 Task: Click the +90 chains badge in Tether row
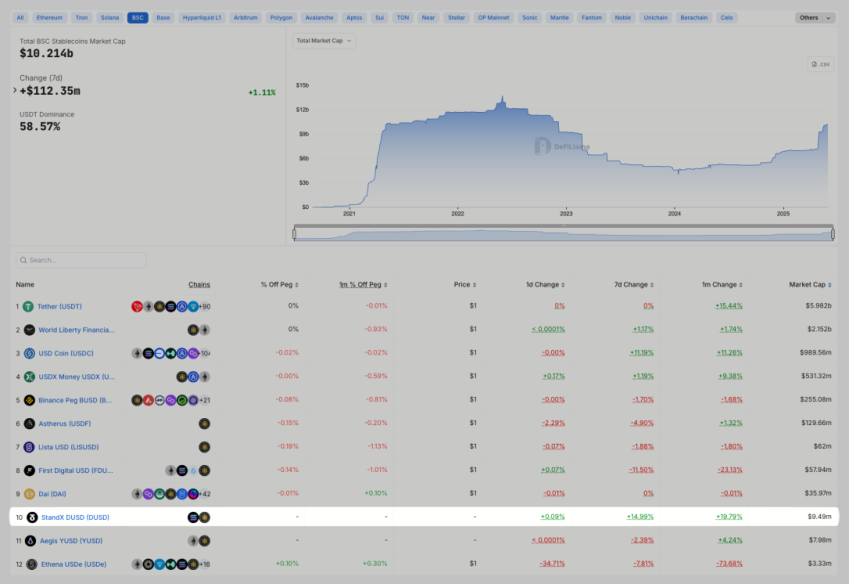tap(205, 306)
